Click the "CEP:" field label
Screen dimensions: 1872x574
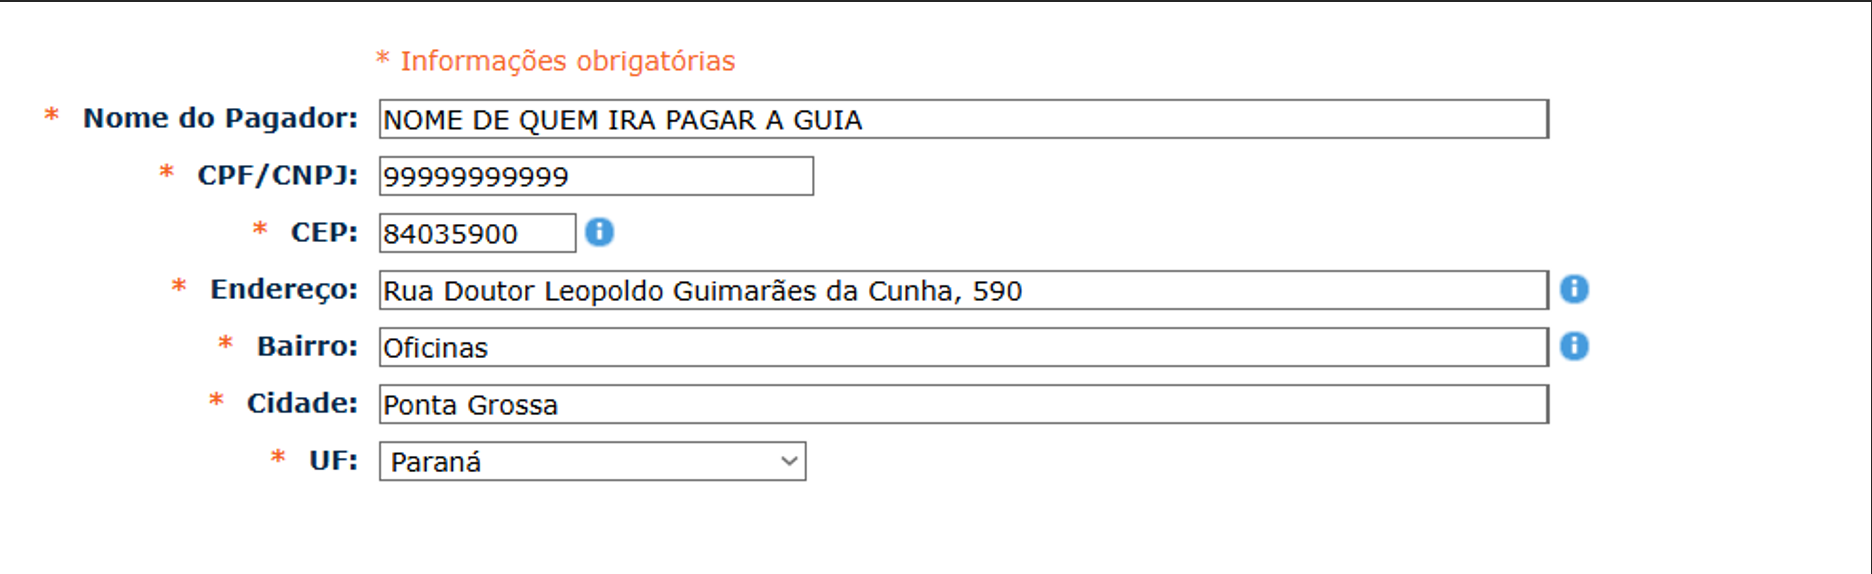tap(324, 232)
